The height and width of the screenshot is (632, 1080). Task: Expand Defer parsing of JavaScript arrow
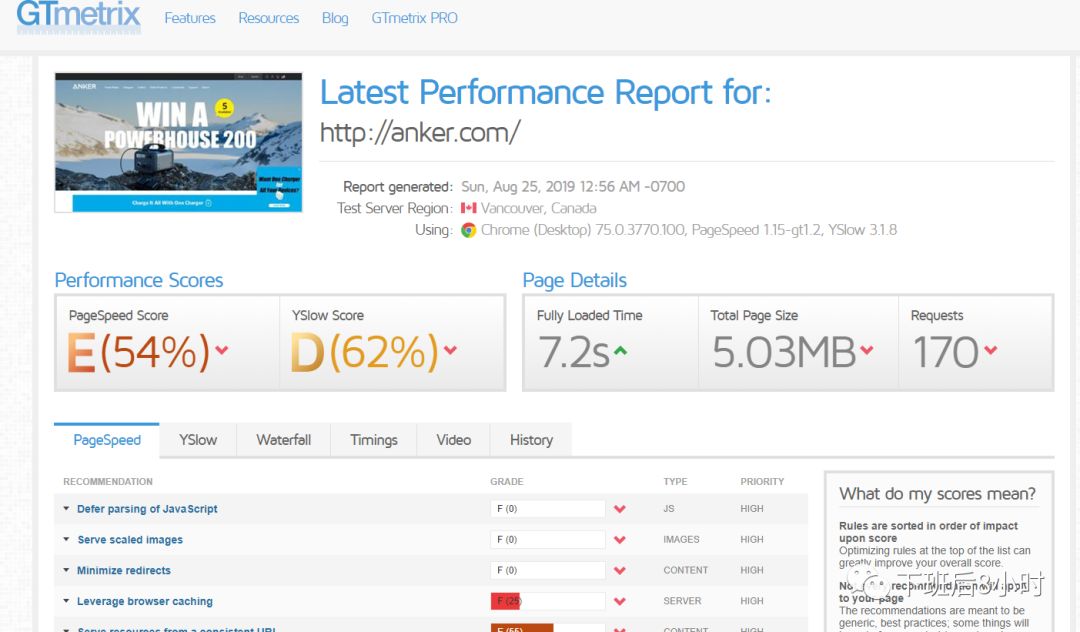coord(66,509)
